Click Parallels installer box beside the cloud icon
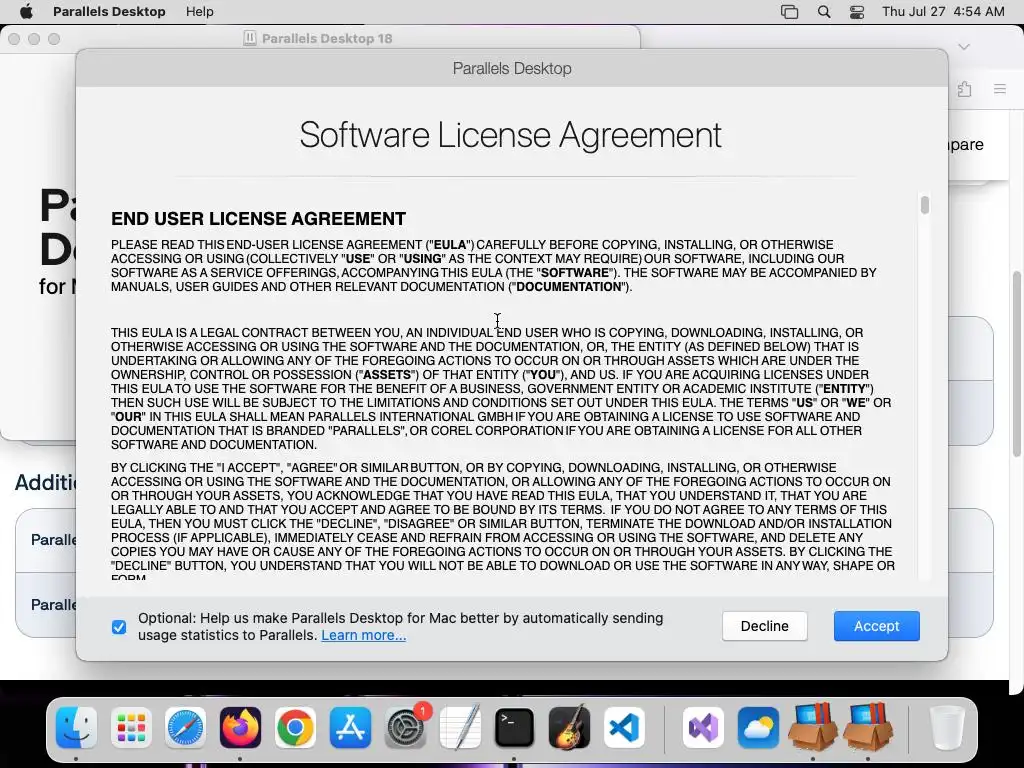 click(x=812, y=727)
